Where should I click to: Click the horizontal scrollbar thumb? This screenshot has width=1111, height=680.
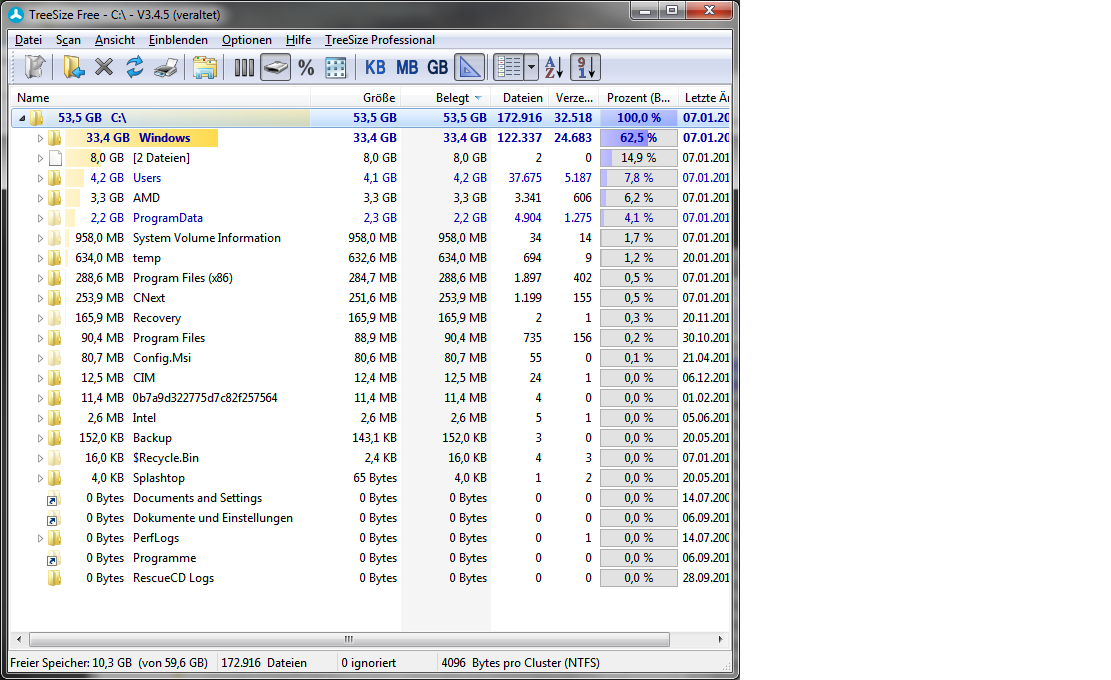349,639
